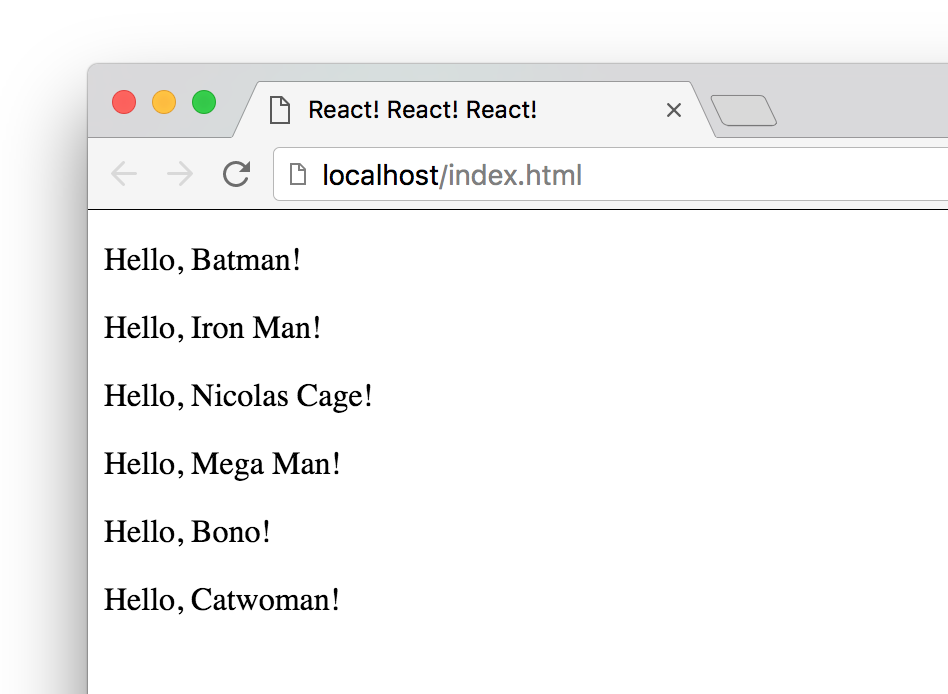Image resolution: width=948 pixels, height=694 pixels.
Task: Click the "Hello, Catwoman!" paragraph
Action: [x=222, y=600]
